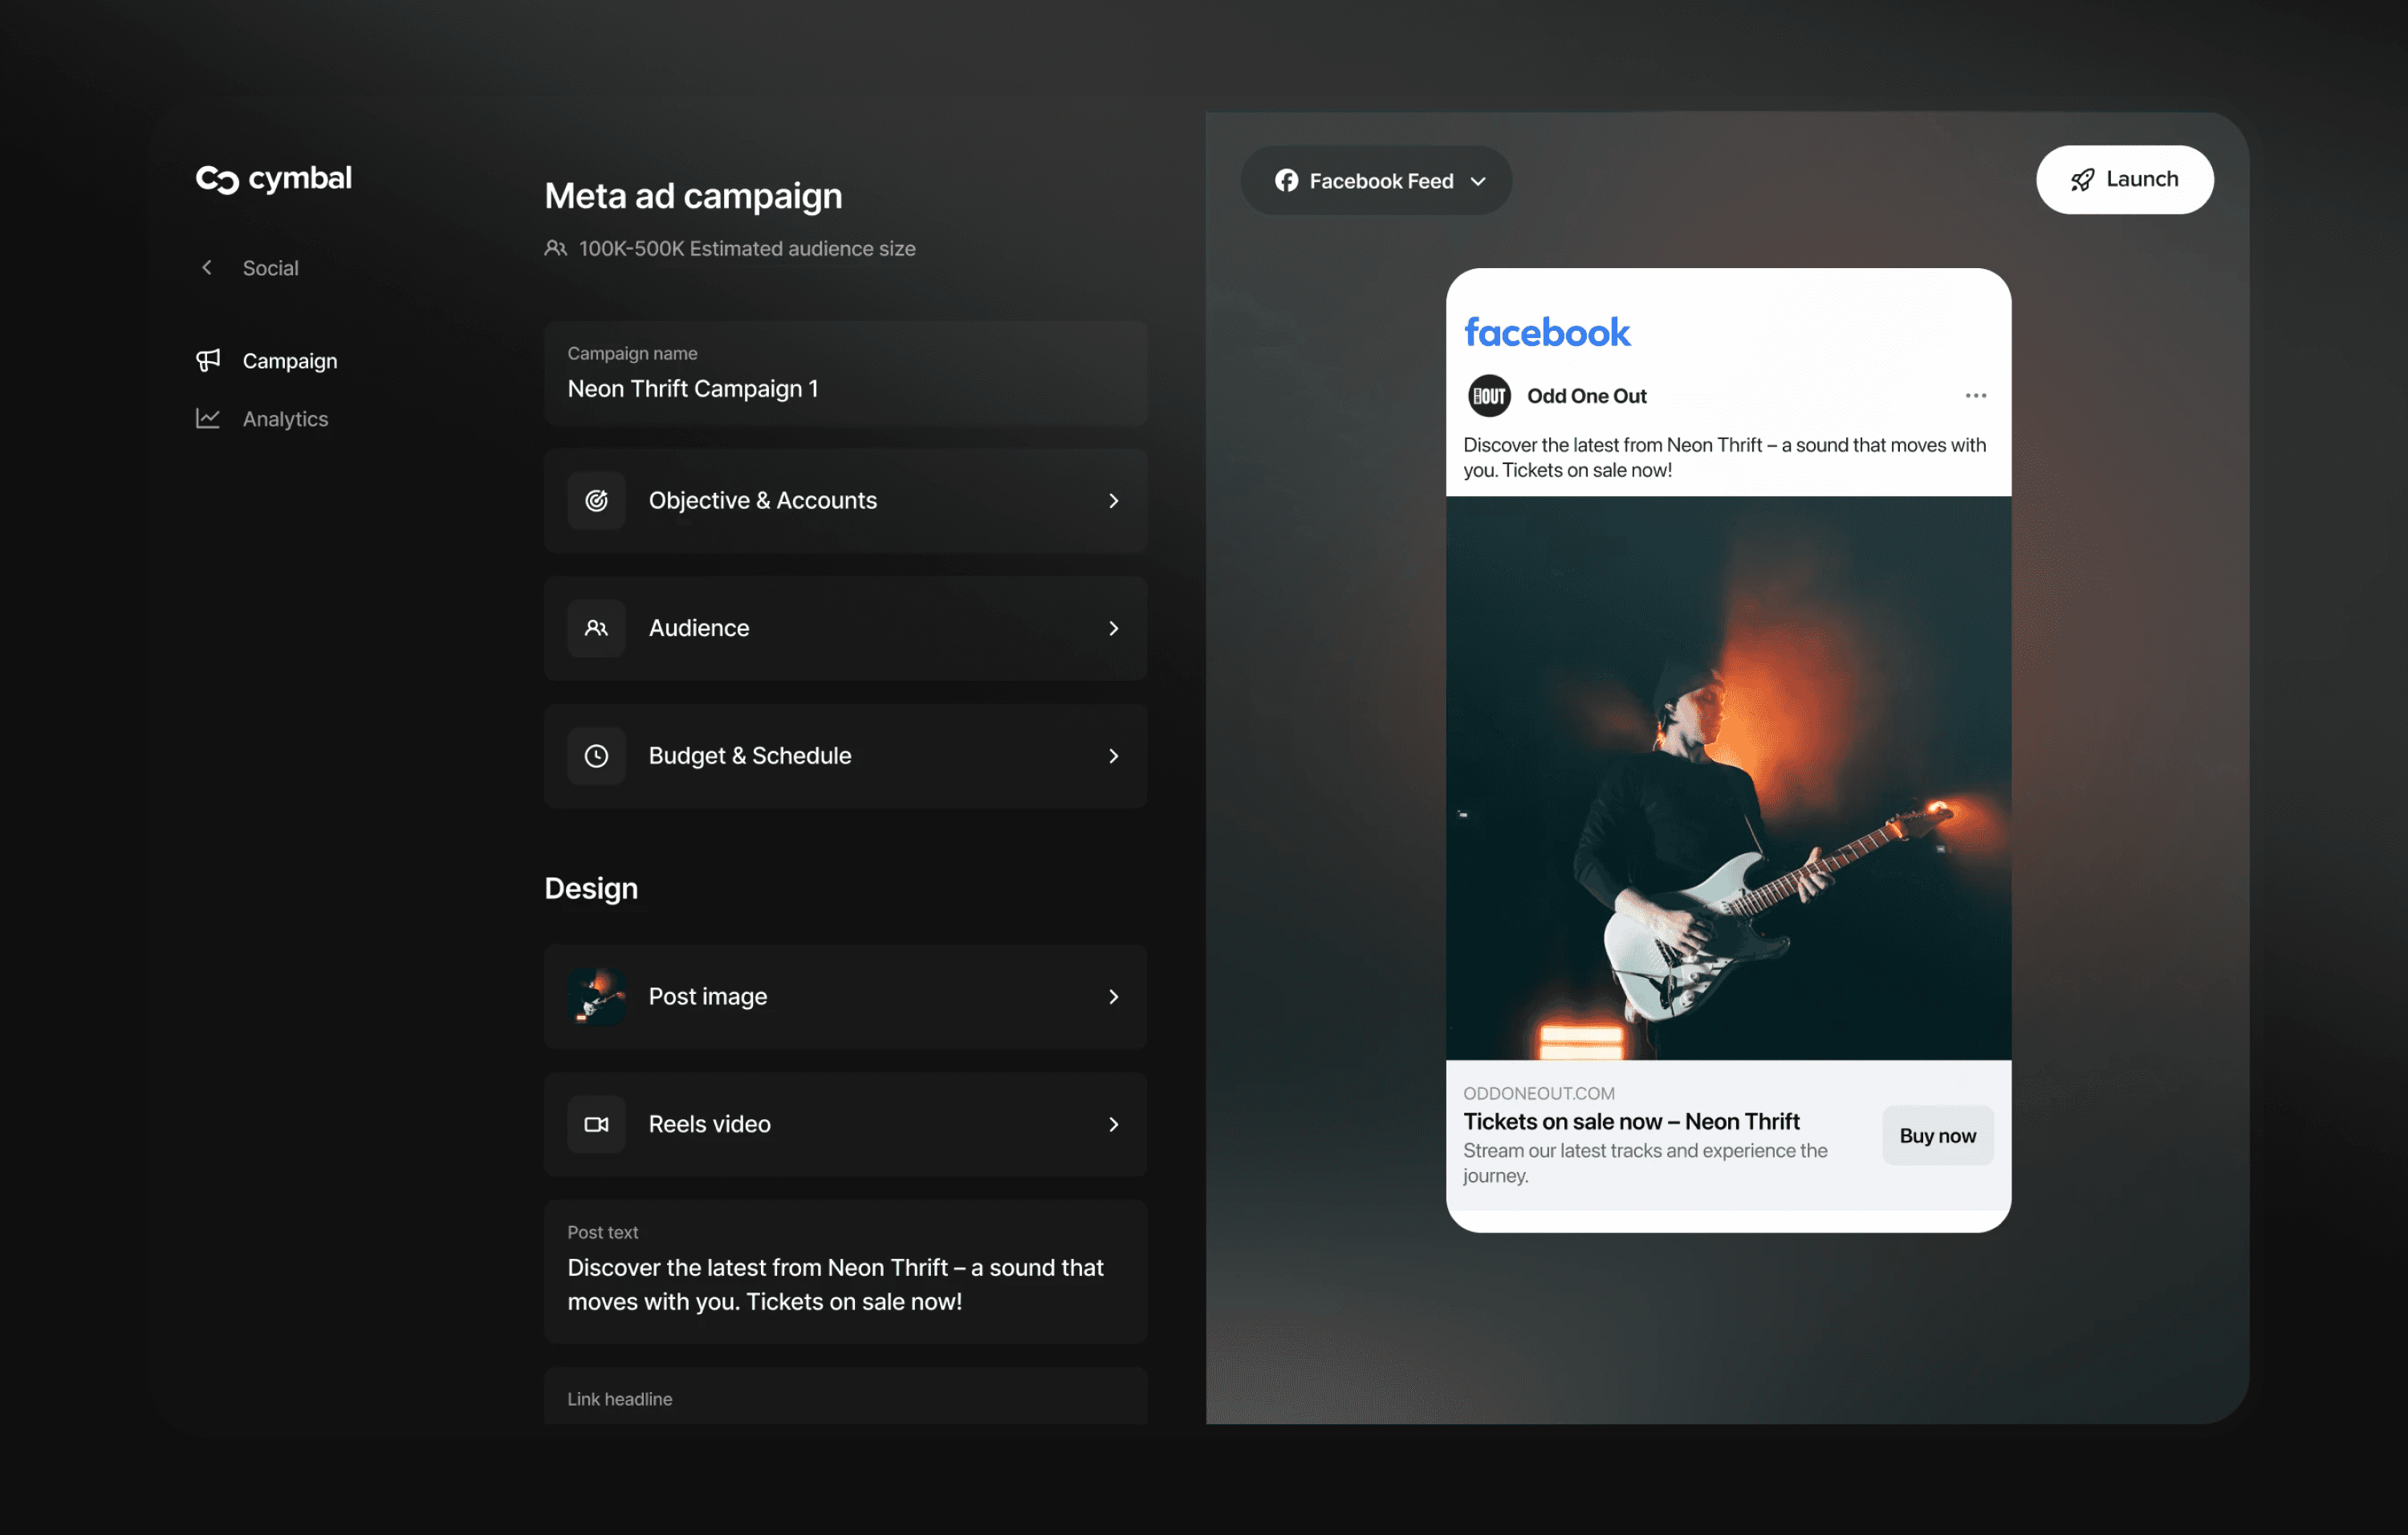Click the Budget & Schedule clock icon

pos(596,756)
